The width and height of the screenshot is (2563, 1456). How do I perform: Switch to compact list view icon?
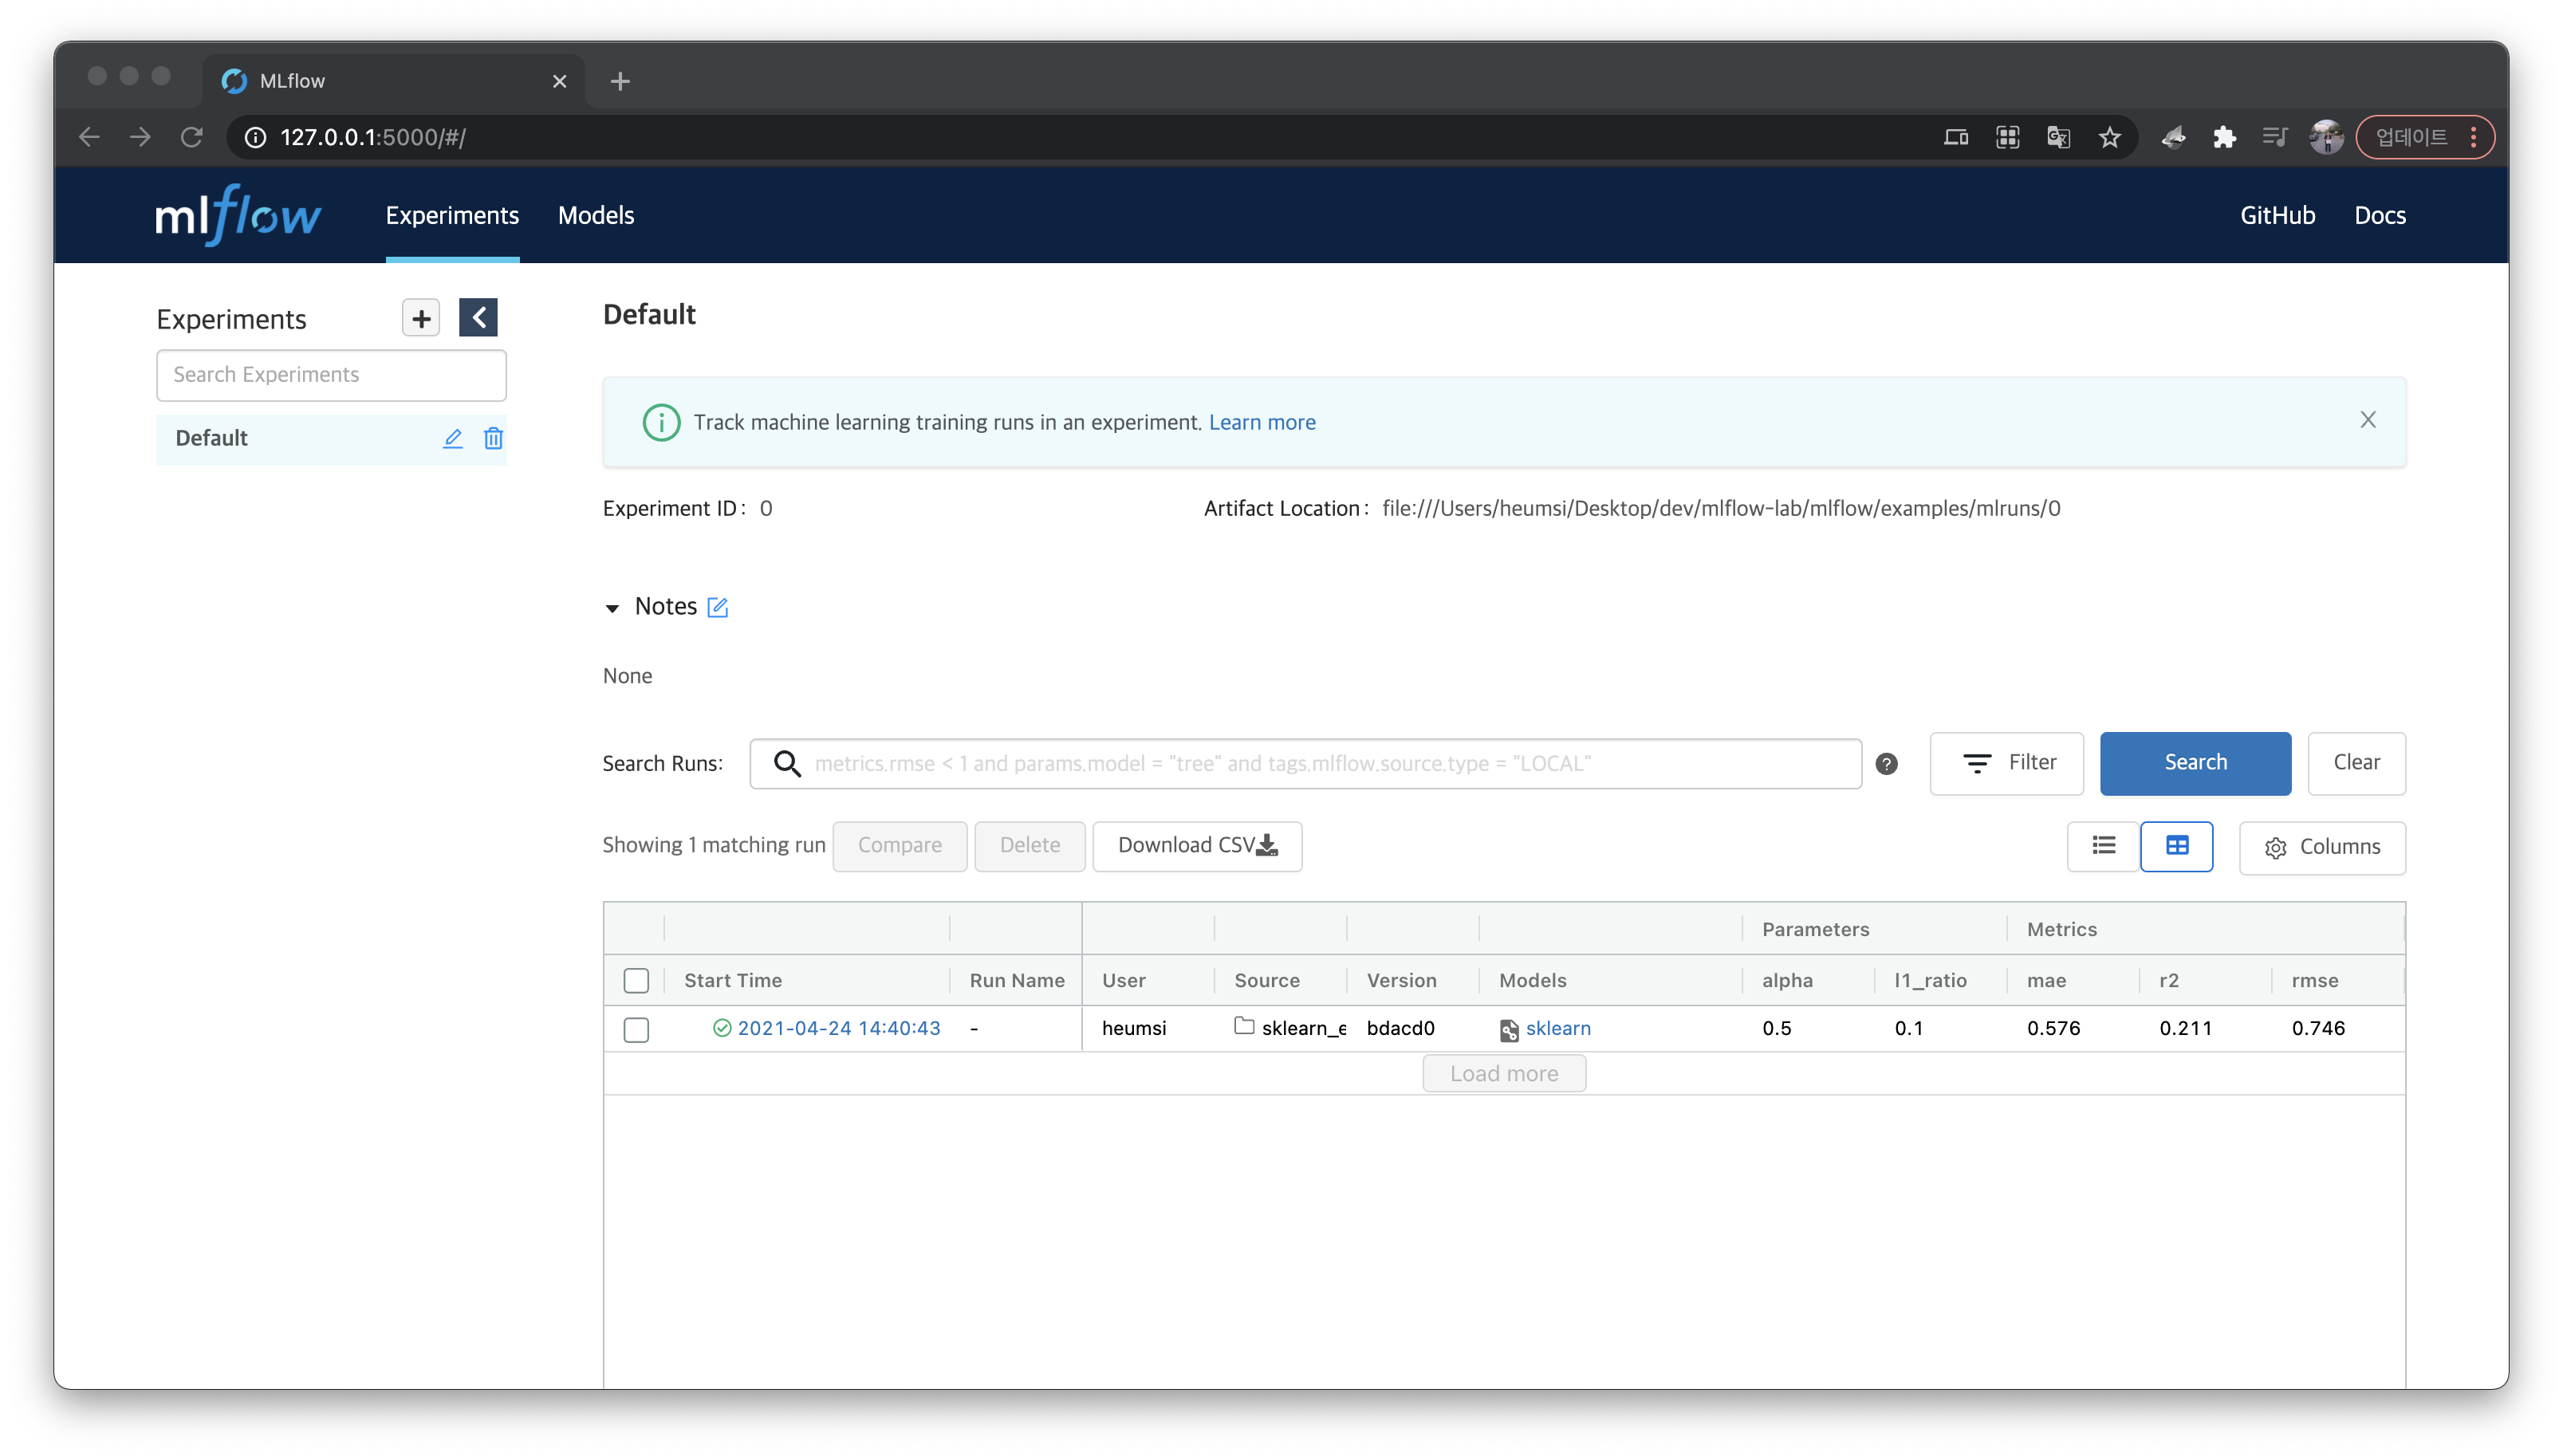click(2103, 846)
